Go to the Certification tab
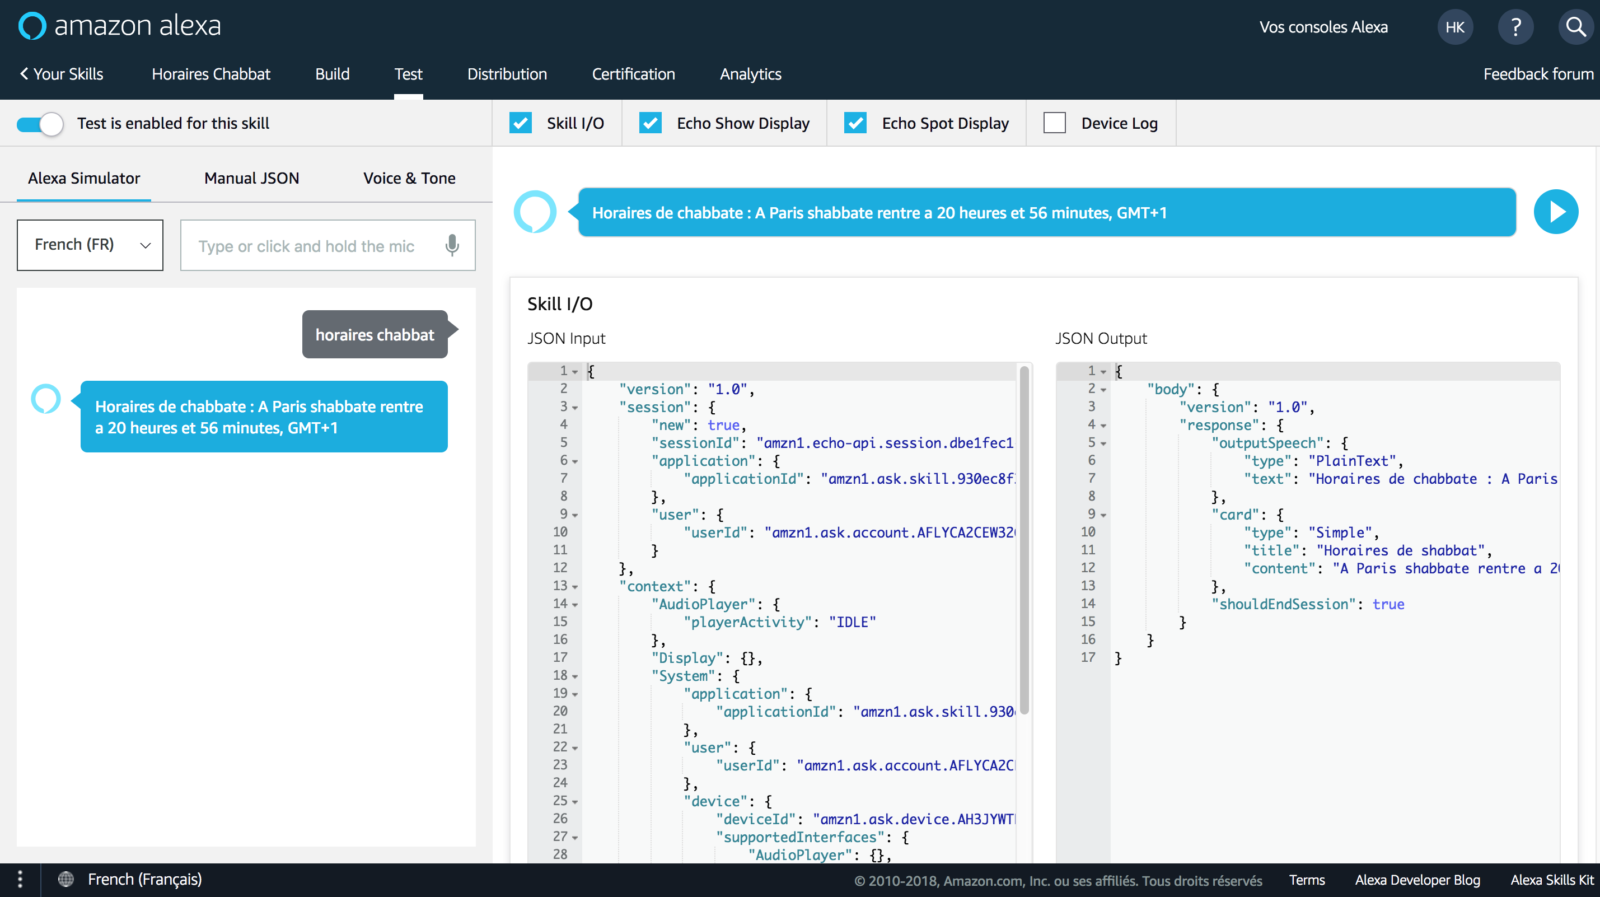This screenshot has width=1600, height=897. (x=633, y=74)
